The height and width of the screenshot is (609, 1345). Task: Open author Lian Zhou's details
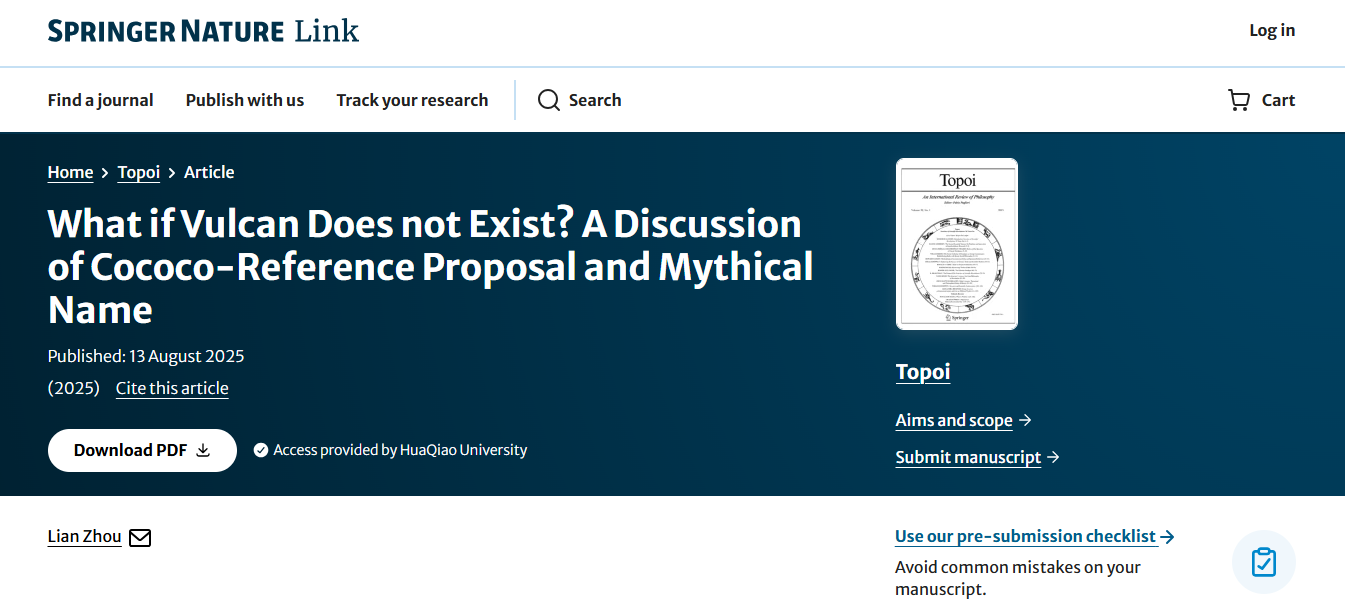[84, 537]
